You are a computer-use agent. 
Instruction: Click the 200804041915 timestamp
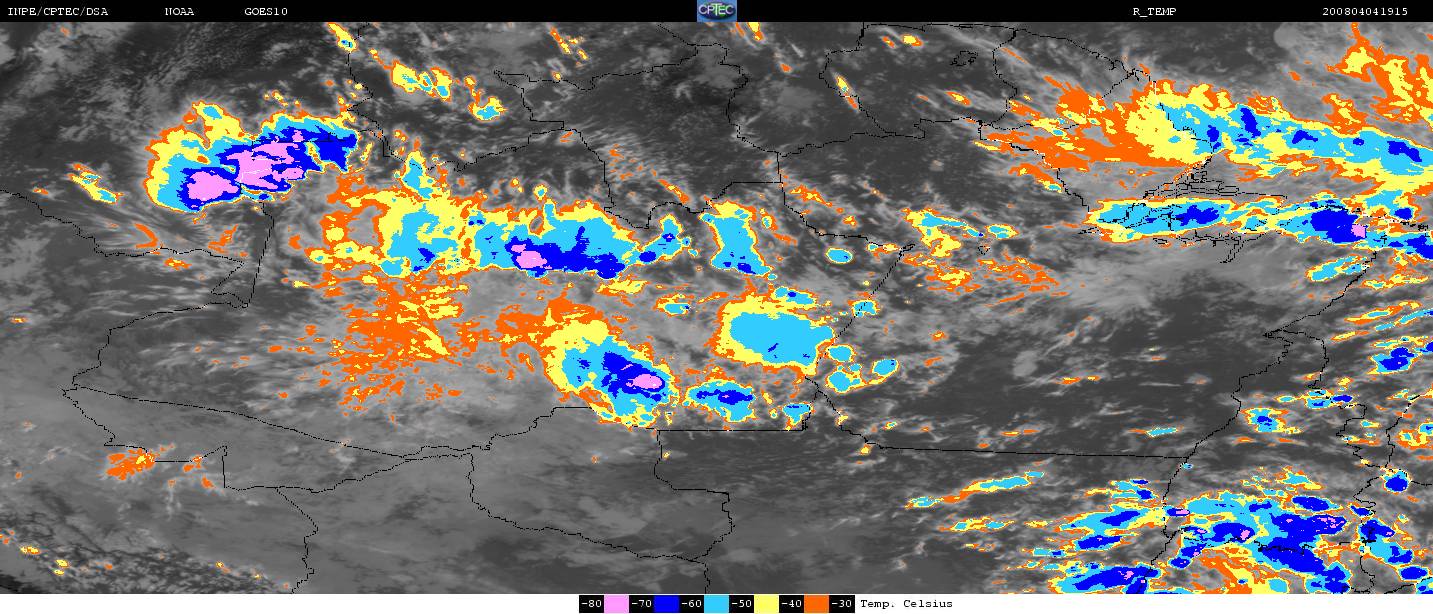coord(1365,12)
